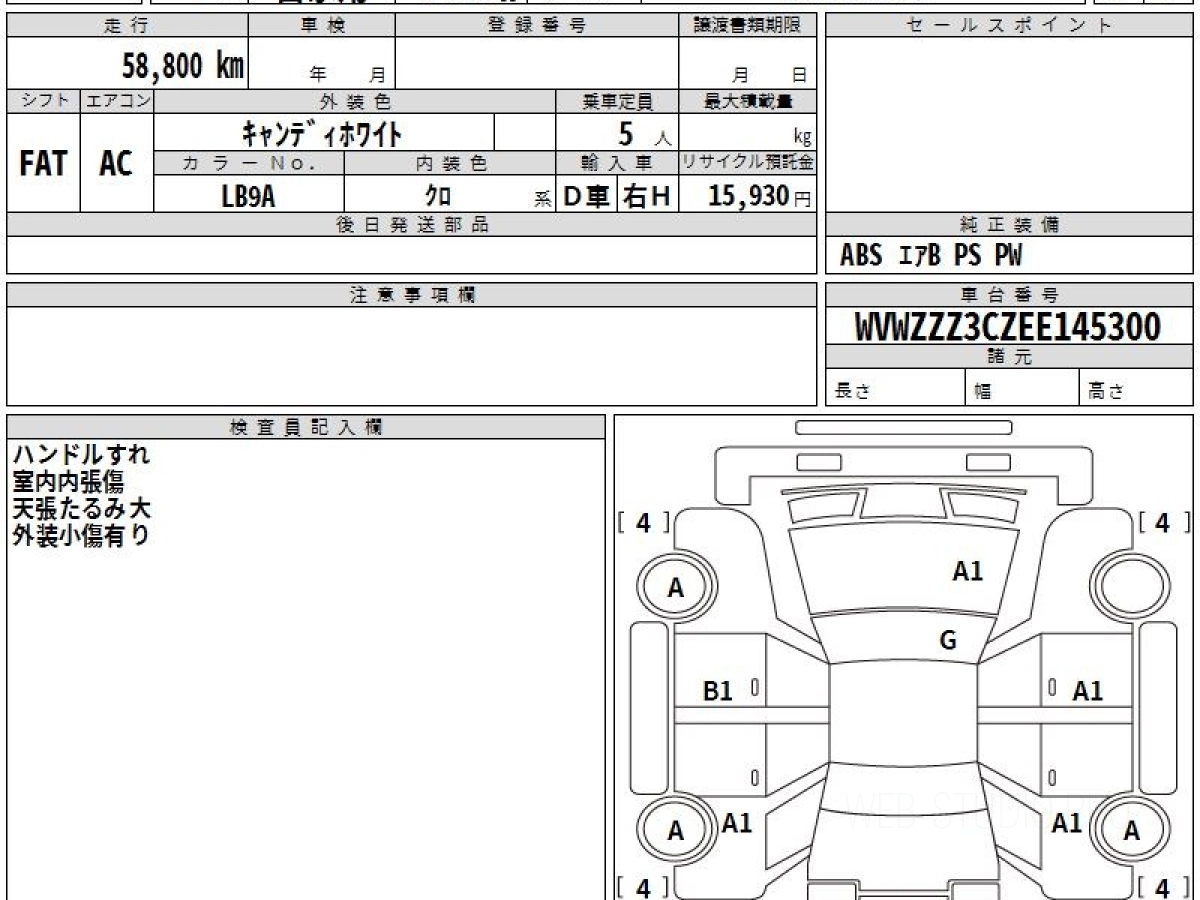Select the 15,930円 recycle deposit amount
Image resolution: width=1200 pixels, height=900 pixels.
click(x=759, y=196)
